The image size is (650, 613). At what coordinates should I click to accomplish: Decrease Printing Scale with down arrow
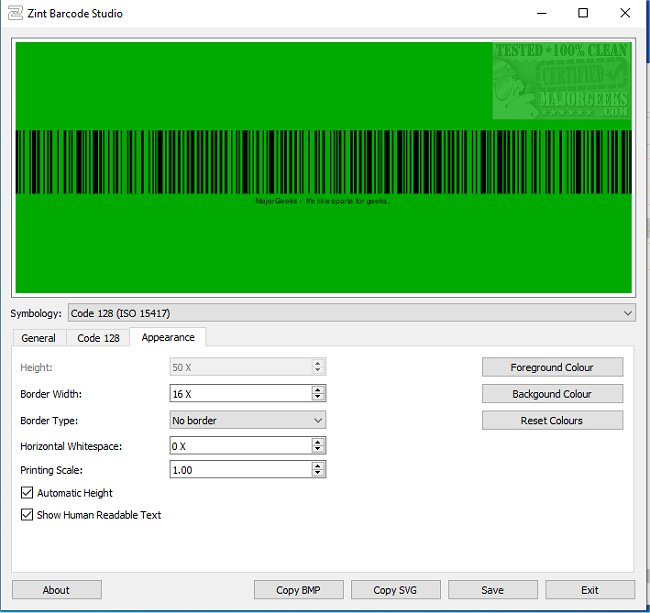coord(318,473)
